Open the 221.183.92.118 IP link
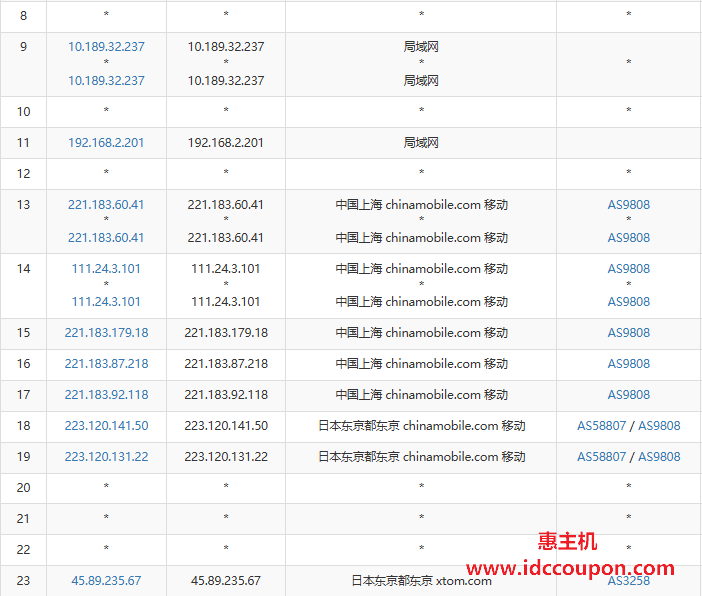 (106, 394)
